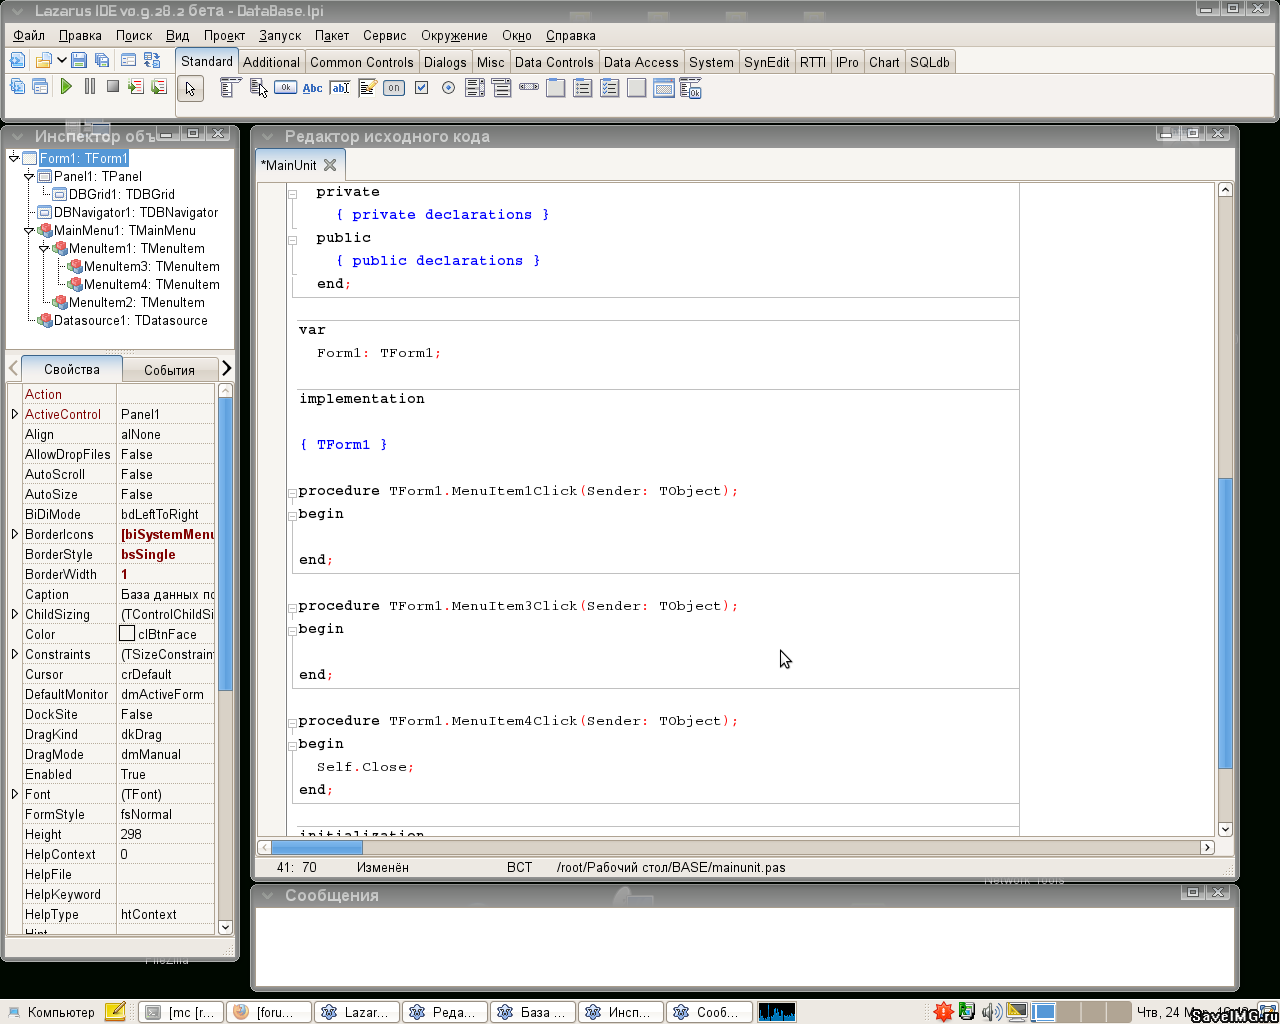1280x1024 pixels.
Task: Switch to the События tab
Action: [169, 370]
